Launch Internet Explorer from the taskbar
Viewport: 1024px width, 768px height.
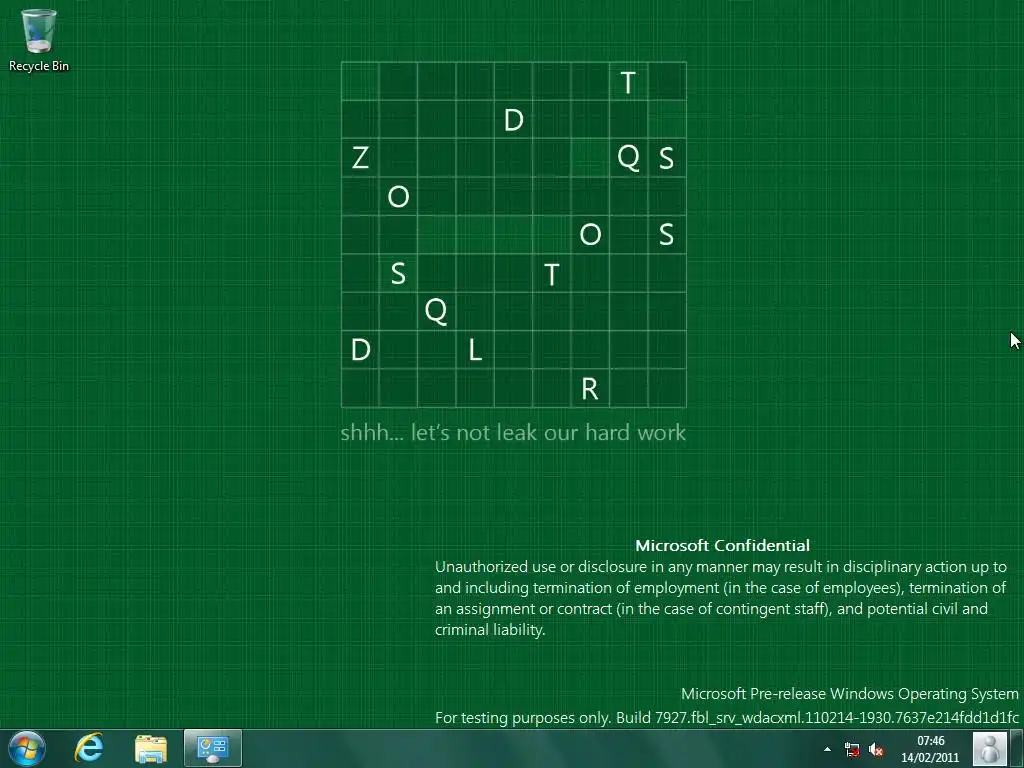tap(89, 748)
